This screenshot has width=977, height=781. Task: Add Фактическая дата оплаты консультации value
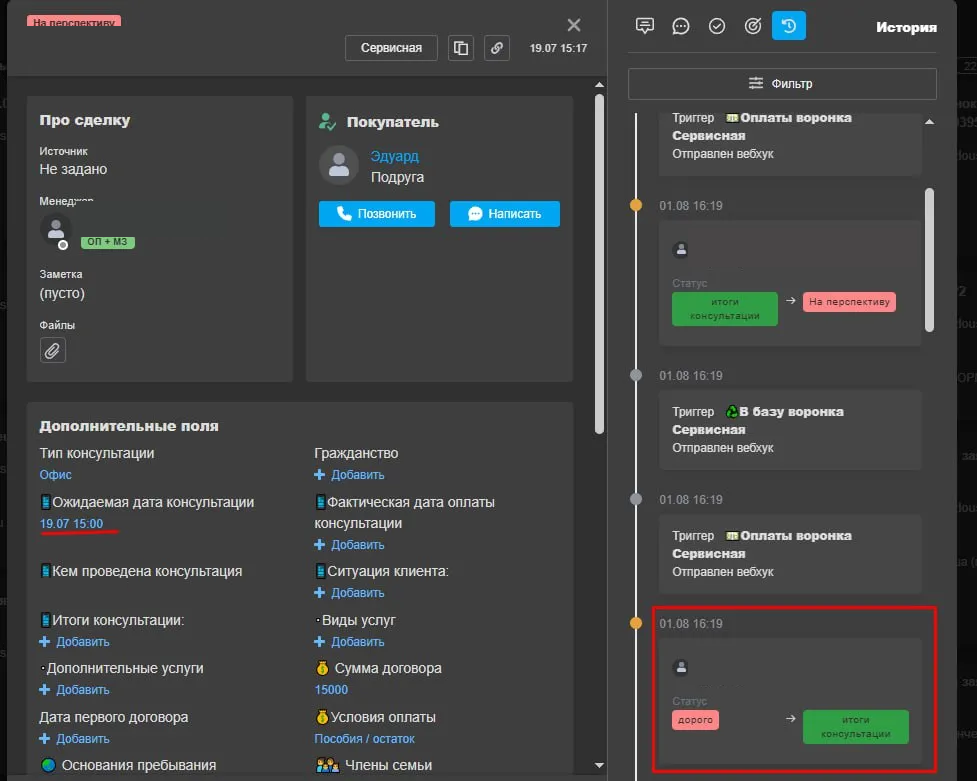350,545
